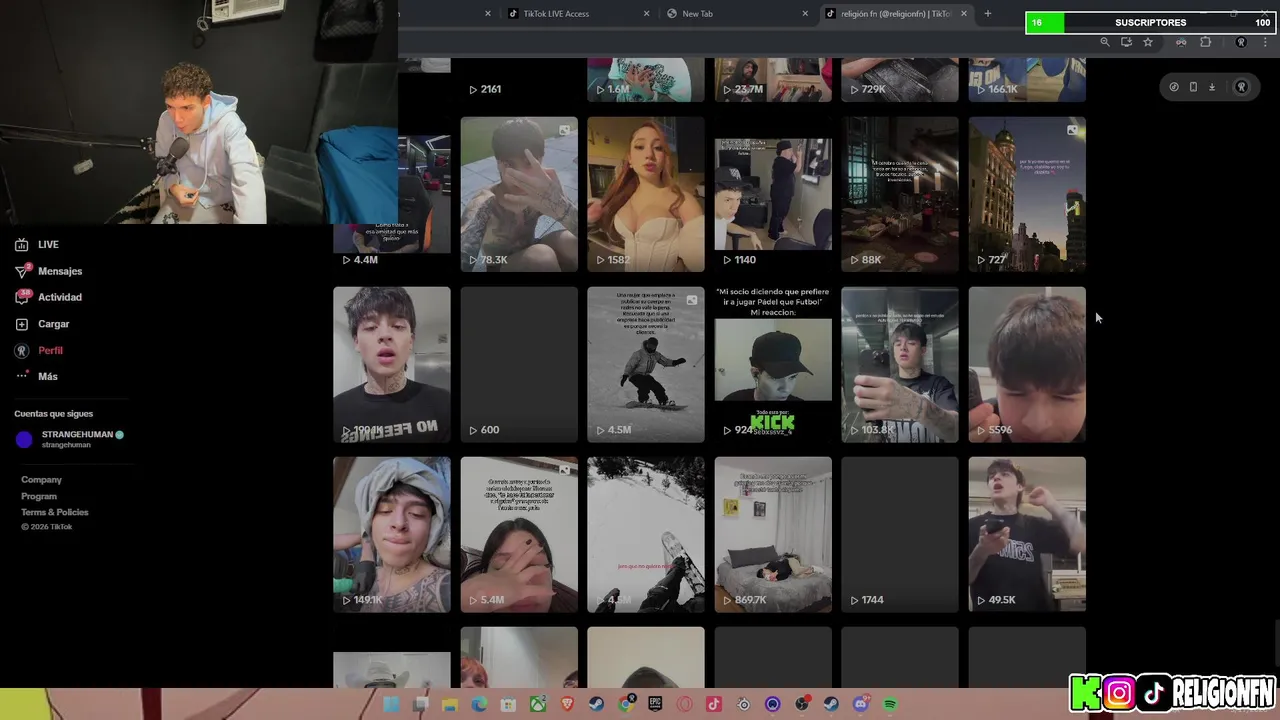
Task: Click the Windows Start button
Action: click(391, 704)
